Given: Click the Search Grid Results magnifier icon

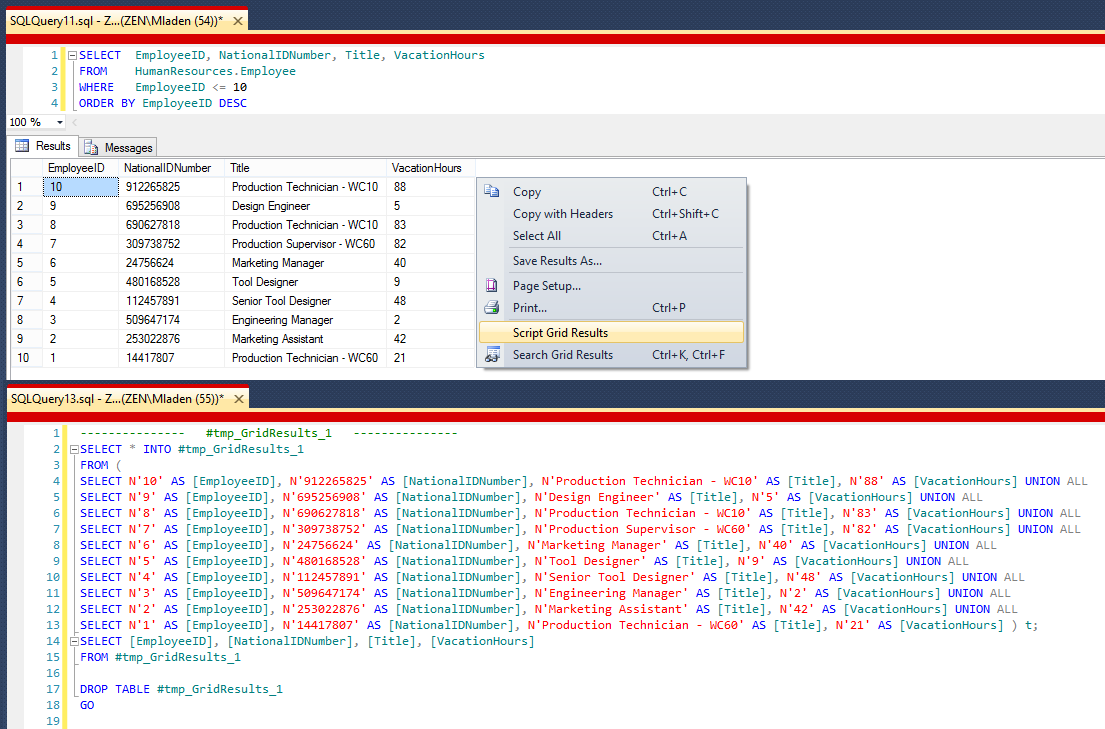Looking at the screenshot, I should coord(490,352).
